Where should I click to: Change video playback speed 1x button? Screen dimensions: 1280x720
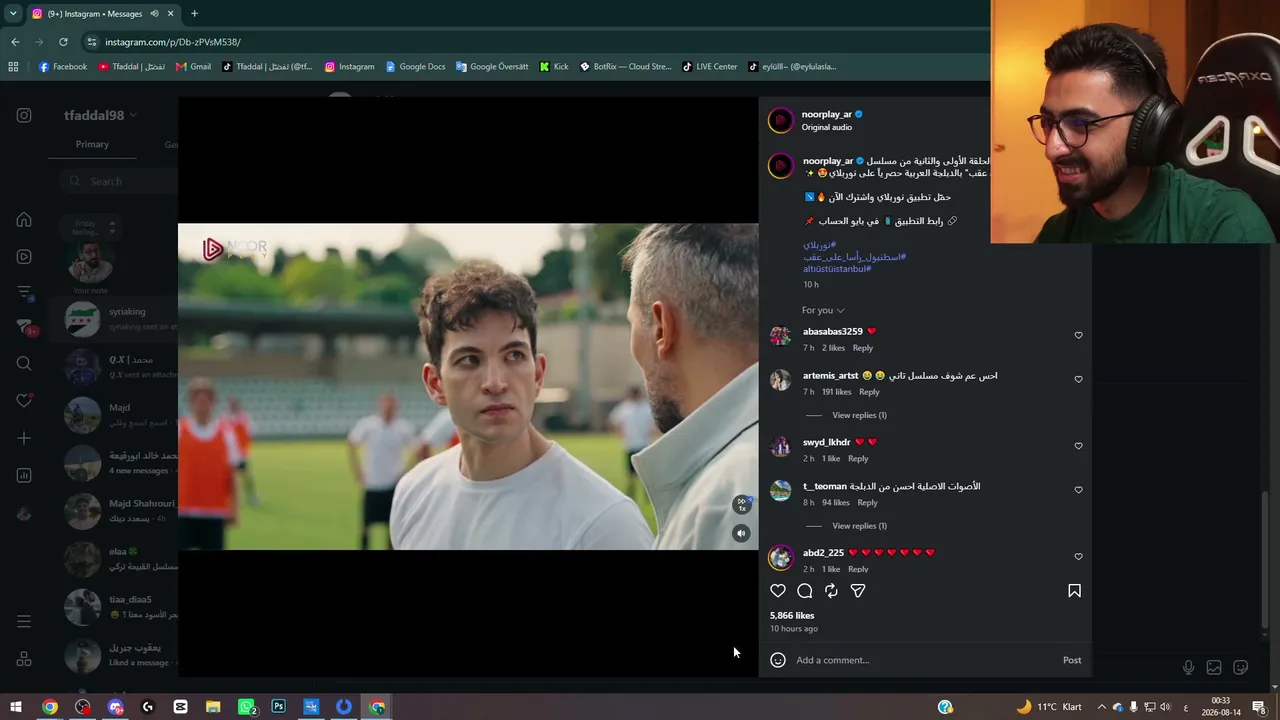742,505
